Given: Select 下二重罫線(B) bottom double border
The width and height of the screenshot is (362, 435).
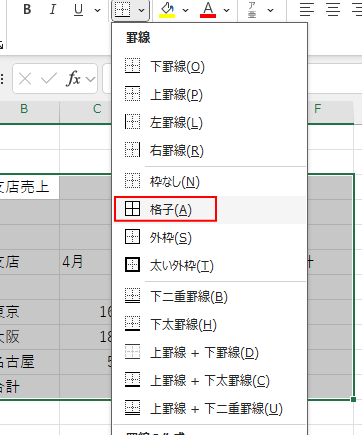Looking at the screenshot, I should click(209, 296).
